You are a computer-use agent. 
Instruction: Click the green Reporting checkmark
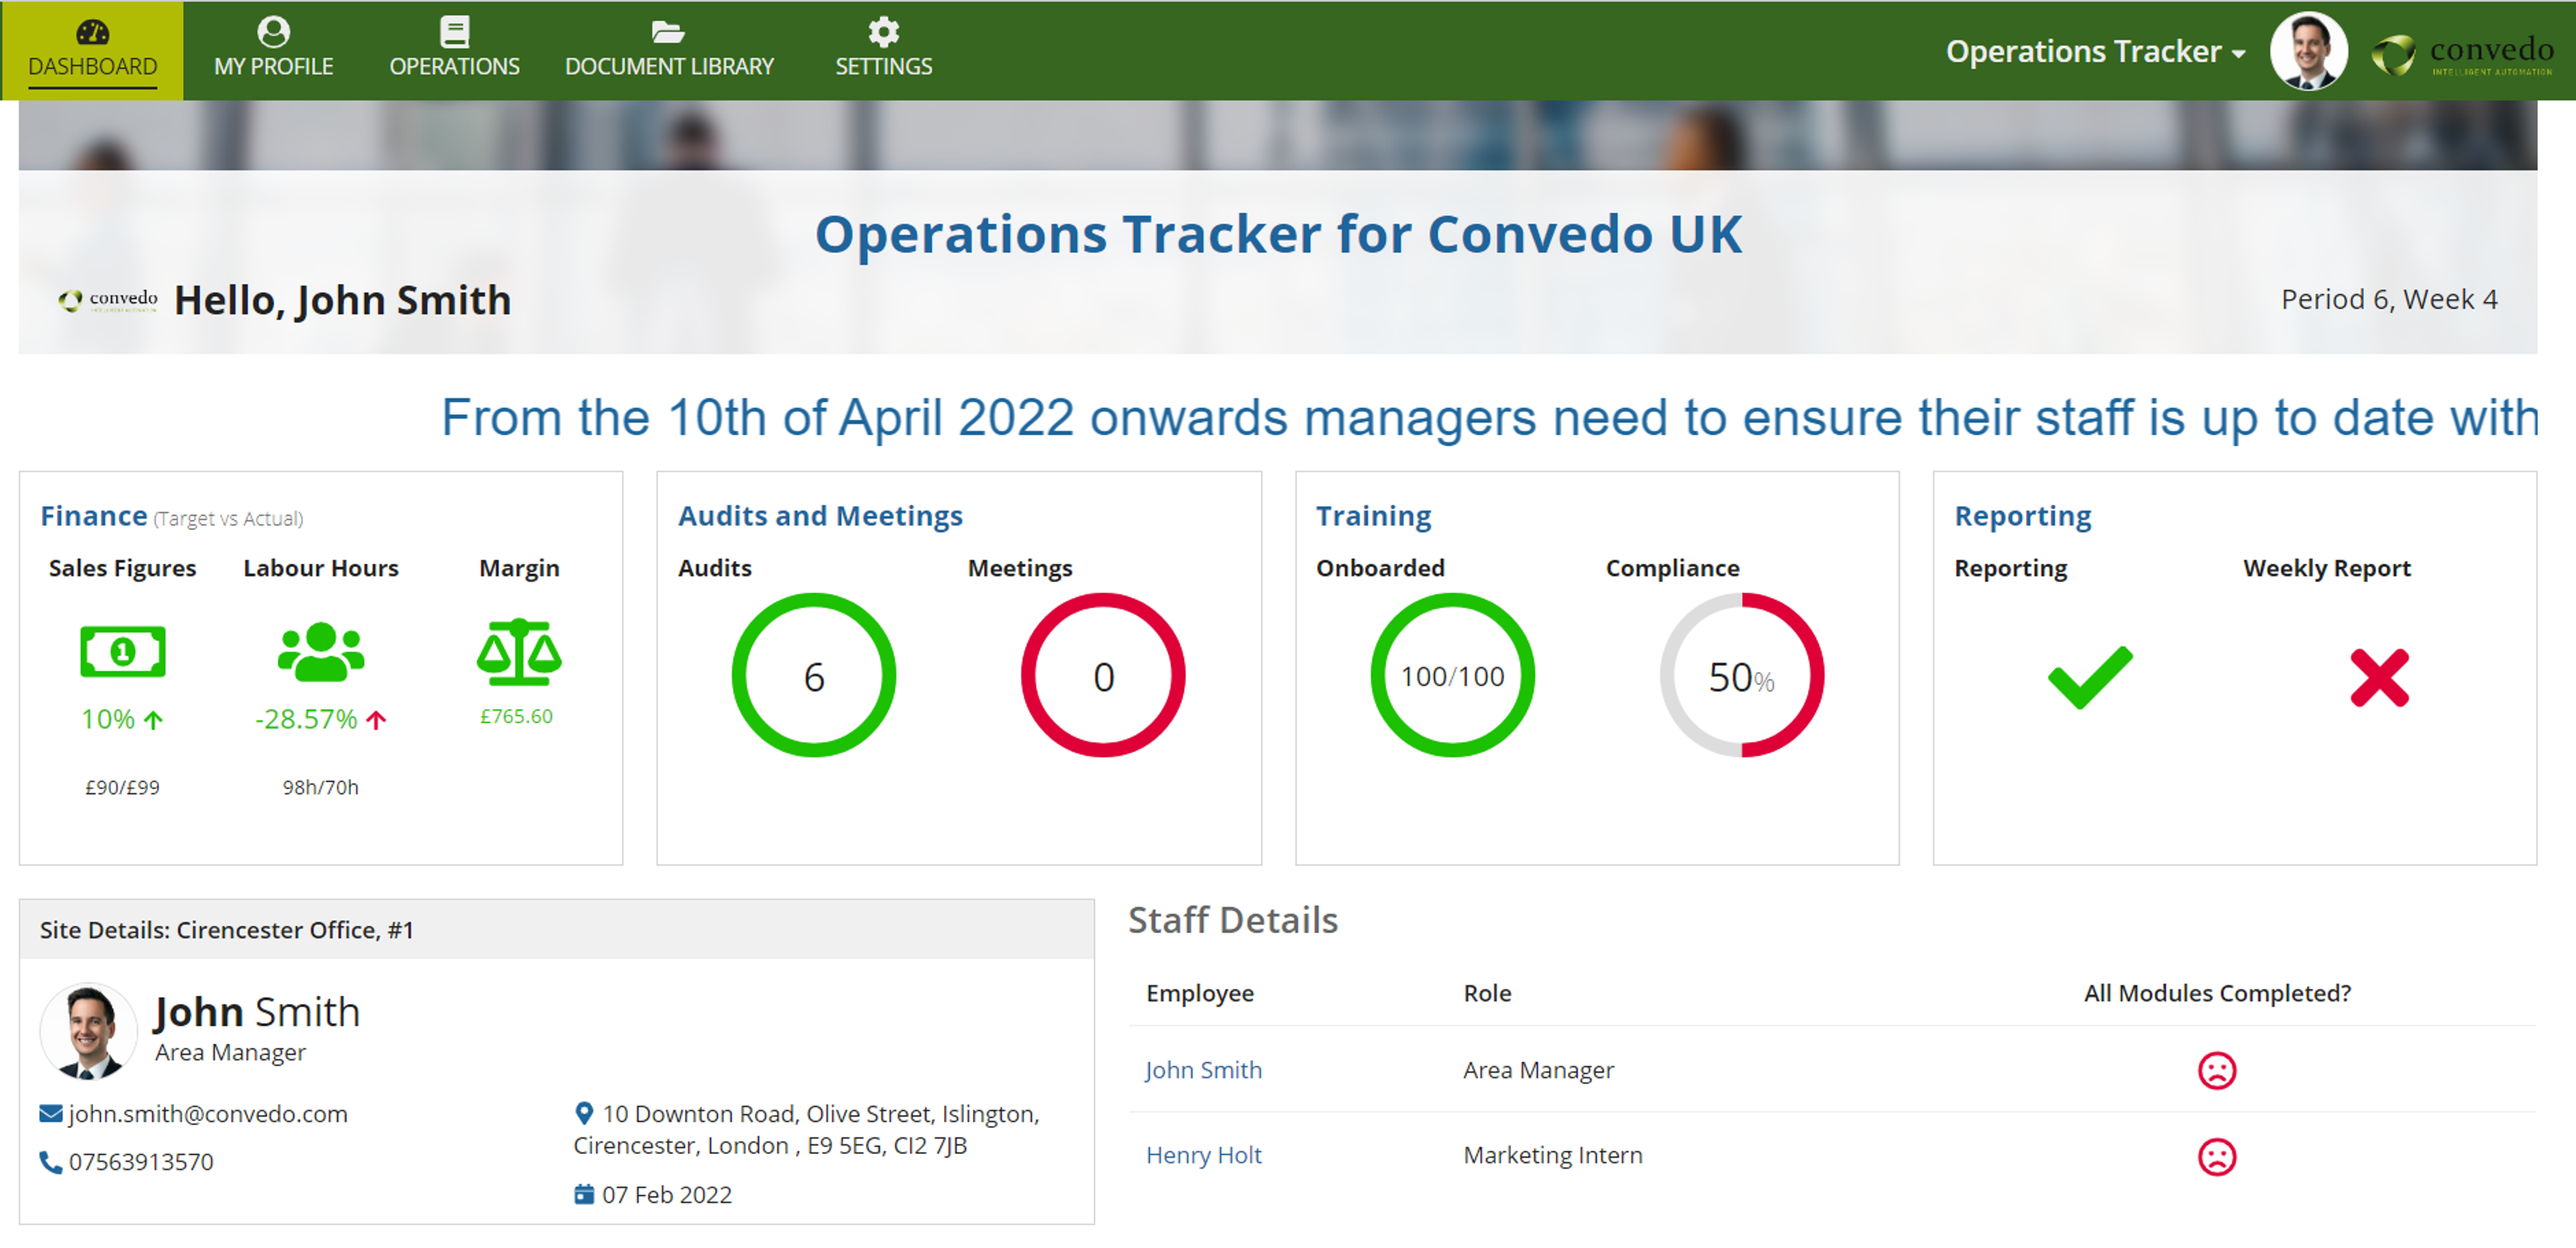(x=2090, y=678)
